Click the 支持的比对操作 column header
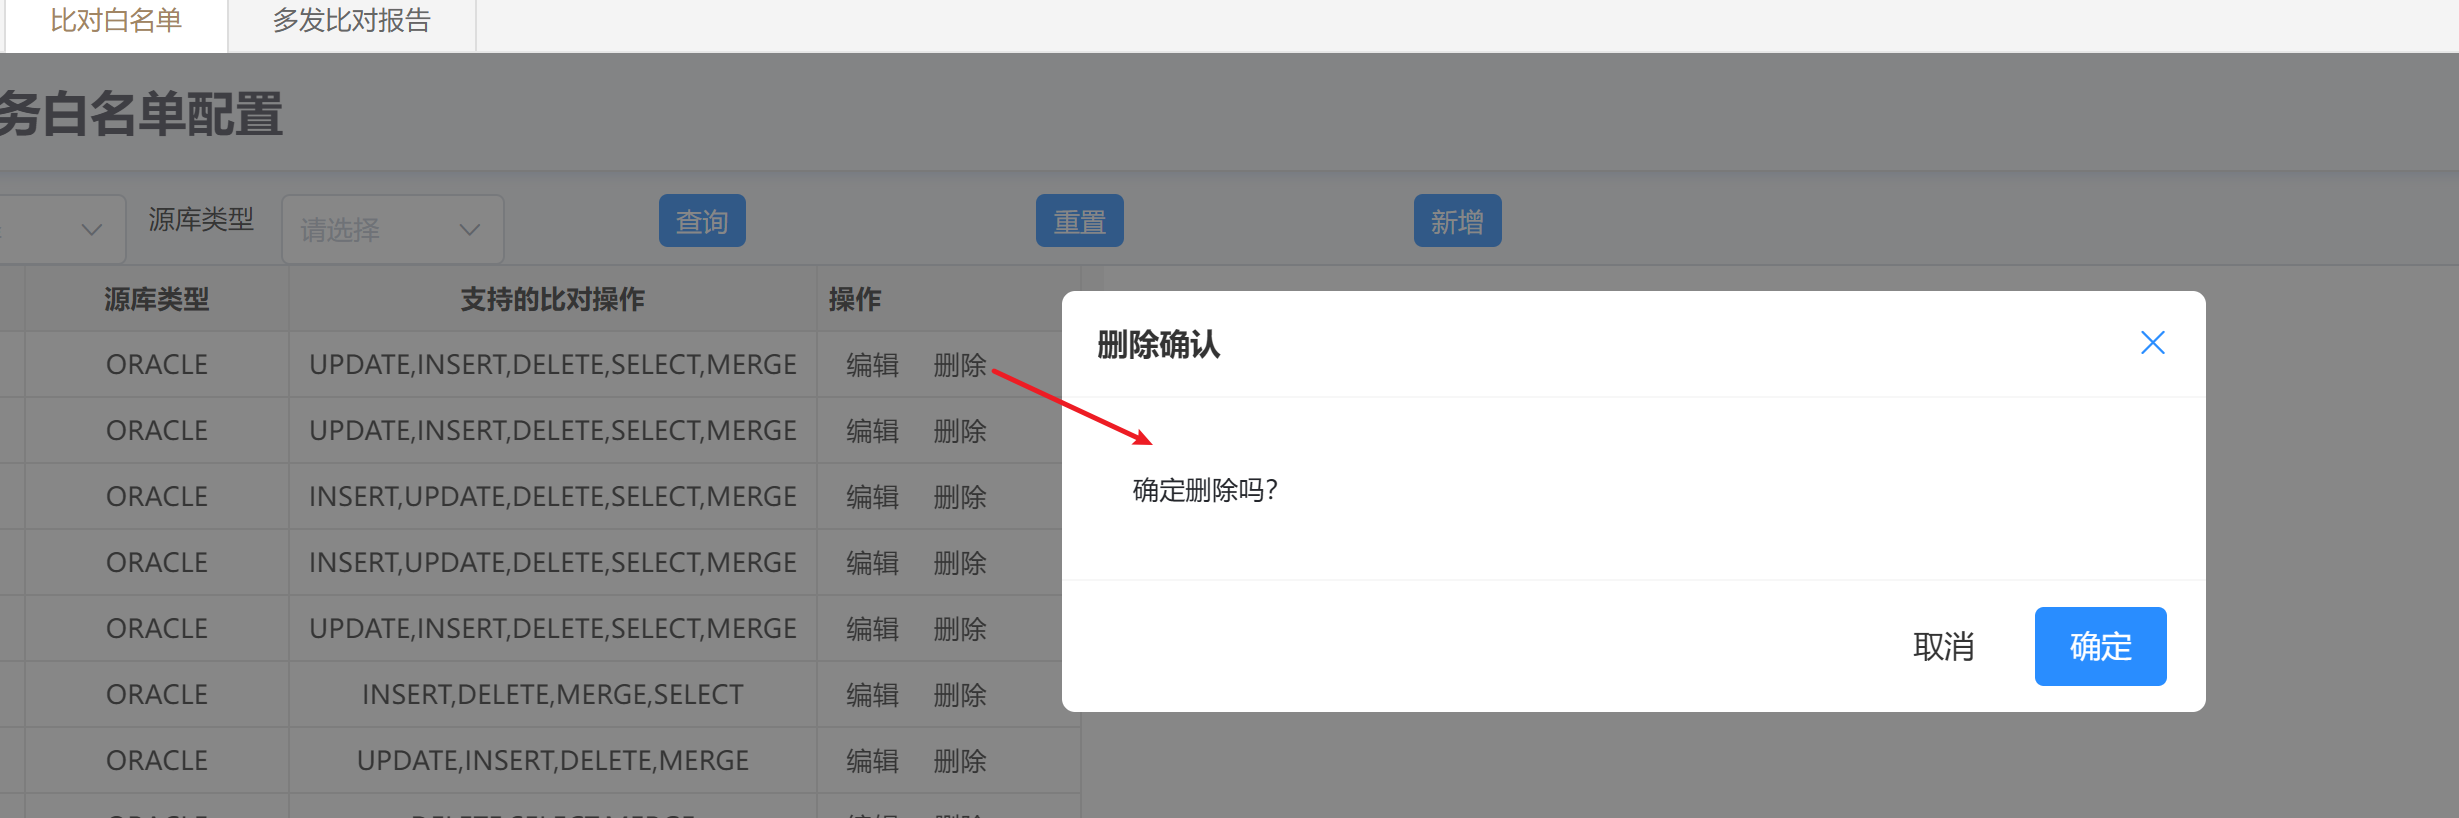The width and height of the screenshot is (2459, 818). (552, 299)
